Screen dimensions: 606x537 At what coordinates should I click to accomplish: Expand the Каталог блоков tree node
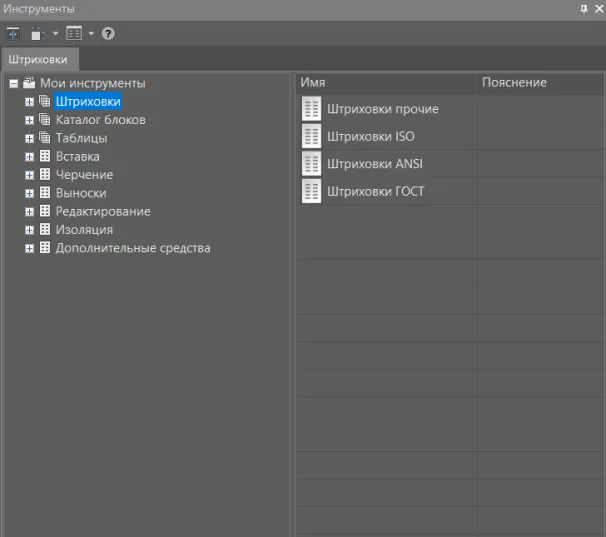[29, 120]
